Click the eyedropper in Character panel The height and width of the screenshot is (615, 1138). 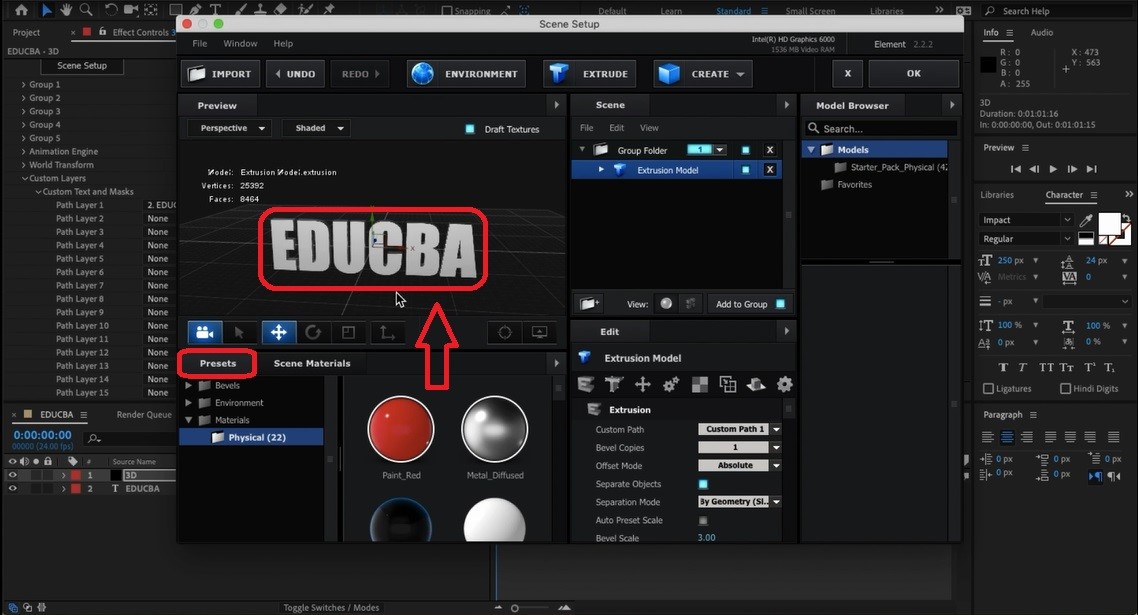1086,220
